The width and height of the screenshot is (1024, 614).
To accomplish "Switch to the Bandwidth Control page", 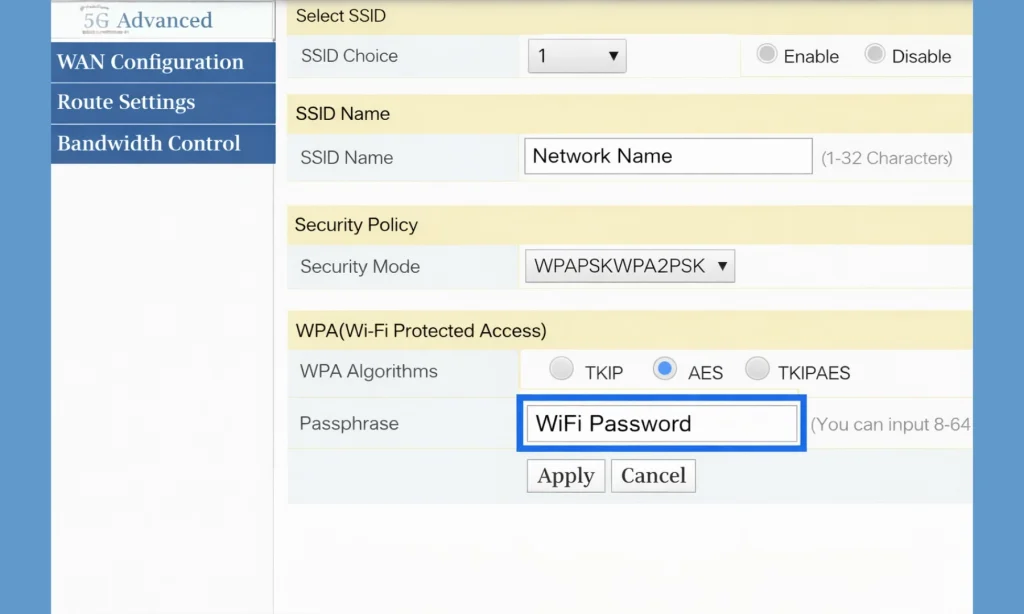I will [x=163, y=143].
